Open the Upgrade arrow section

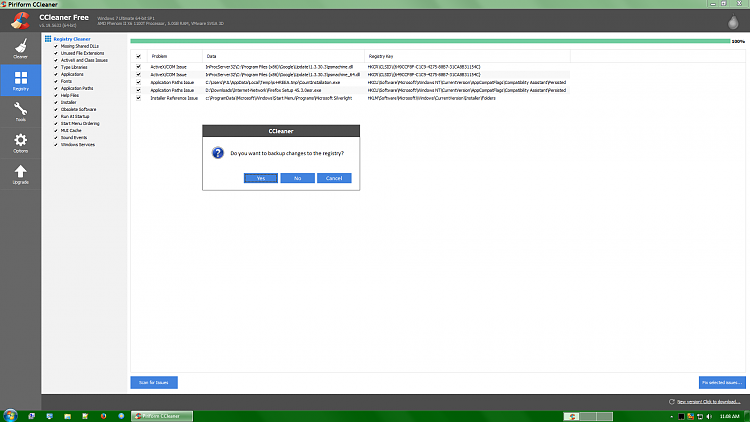click(x=21, y=174)
